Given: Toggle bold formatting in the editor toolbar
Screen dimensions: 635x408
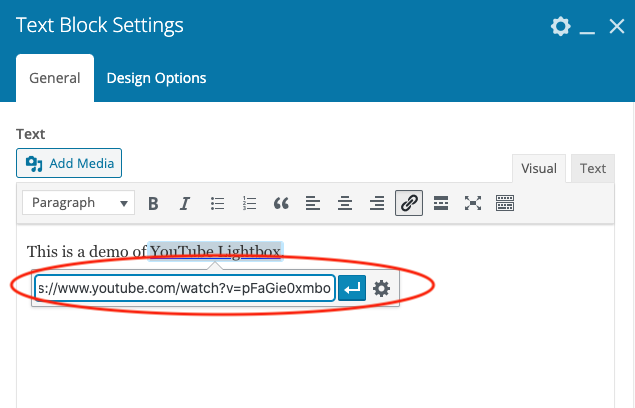Looking at the screenshot, I should click(x=153, y=203).
